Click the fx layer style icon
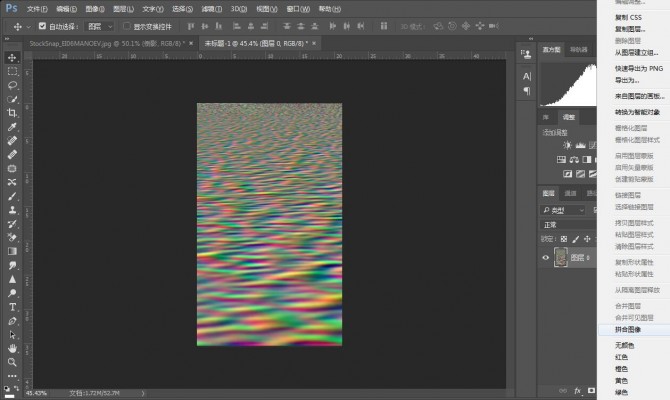Screen dimensions: 670x400 click(579, 393)
